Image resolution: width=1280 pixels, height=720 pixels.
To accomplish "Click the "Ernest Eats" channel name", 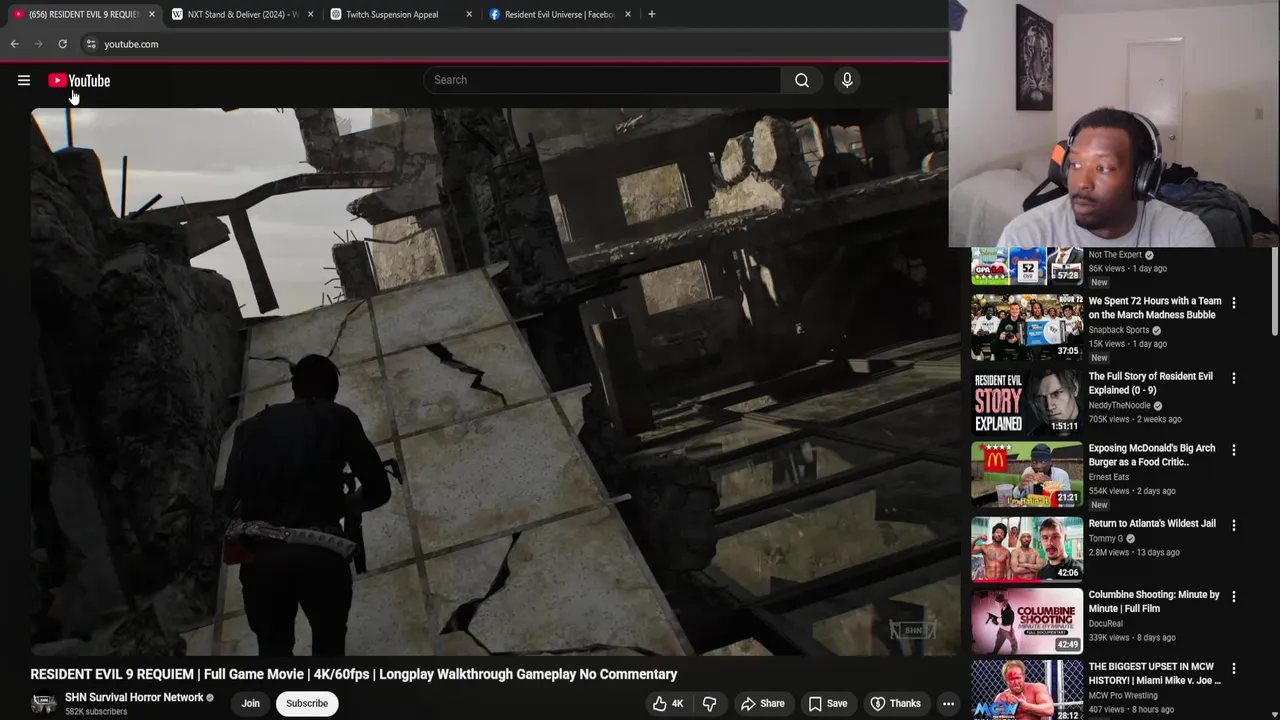I will pyautogui.click(x=1112, y=478).
